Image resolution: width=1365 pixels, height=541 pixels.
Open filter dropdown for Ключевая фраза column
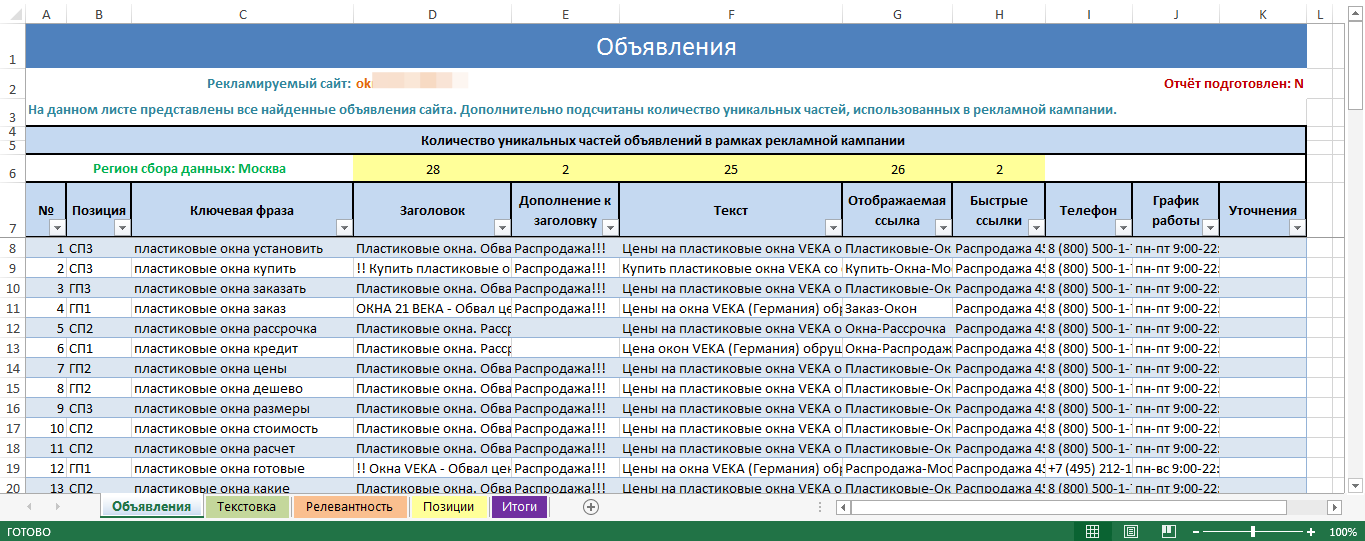344,227
